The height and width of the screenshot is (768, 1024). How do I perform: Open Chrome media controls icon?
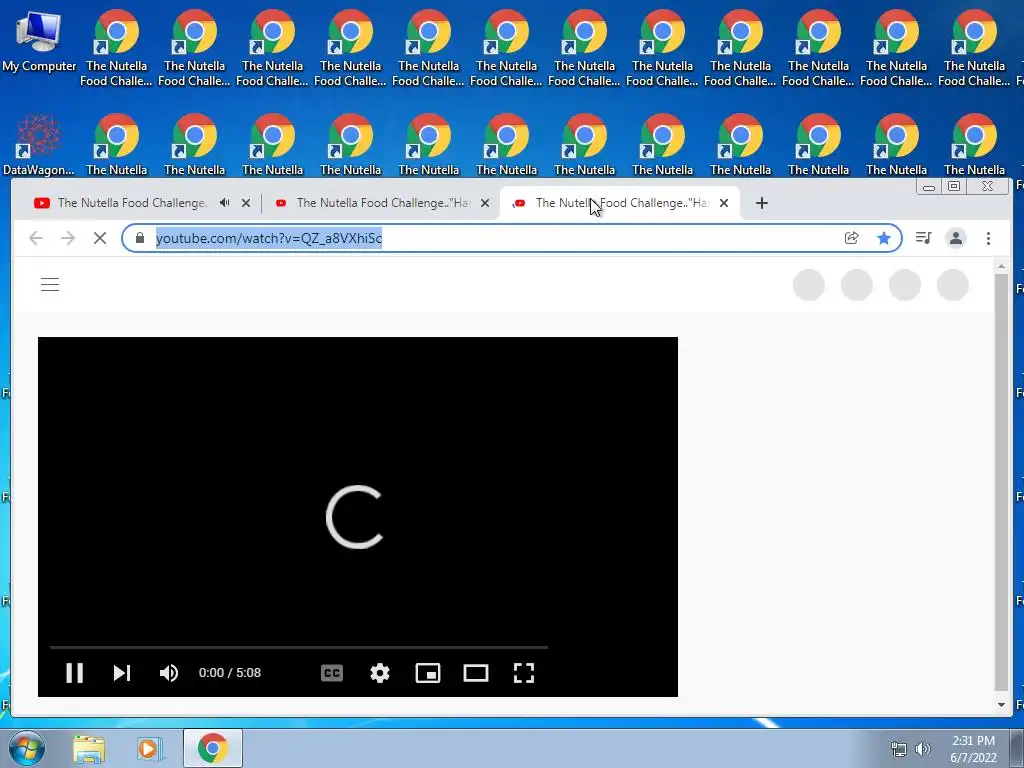coord(923,238)
